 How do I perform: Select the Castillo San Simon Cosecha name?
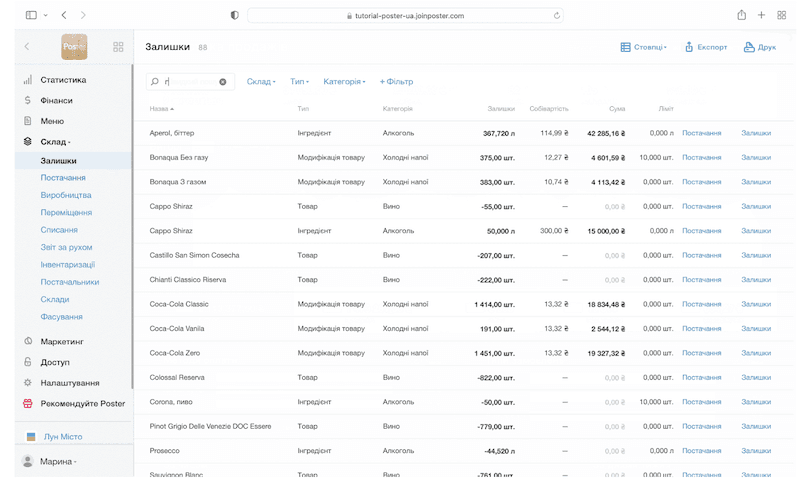tap(194, 255)
